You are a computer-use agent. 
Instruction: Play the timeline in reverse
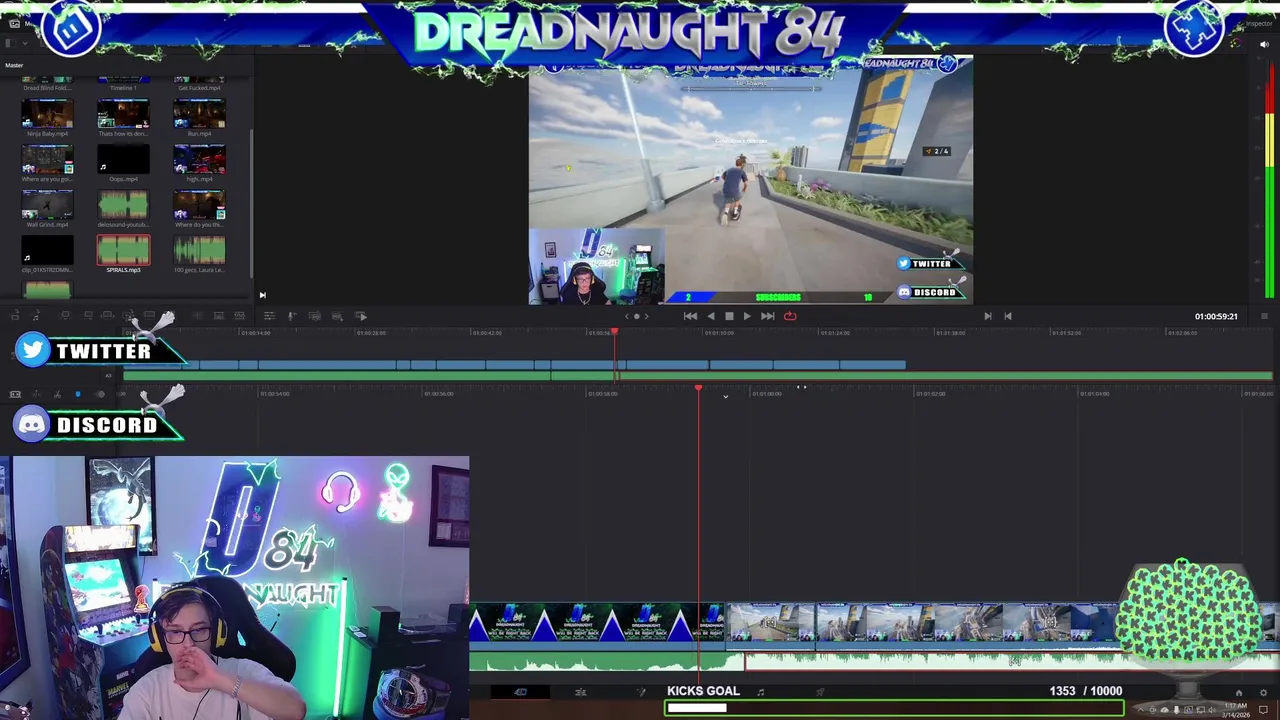(711, 316)
